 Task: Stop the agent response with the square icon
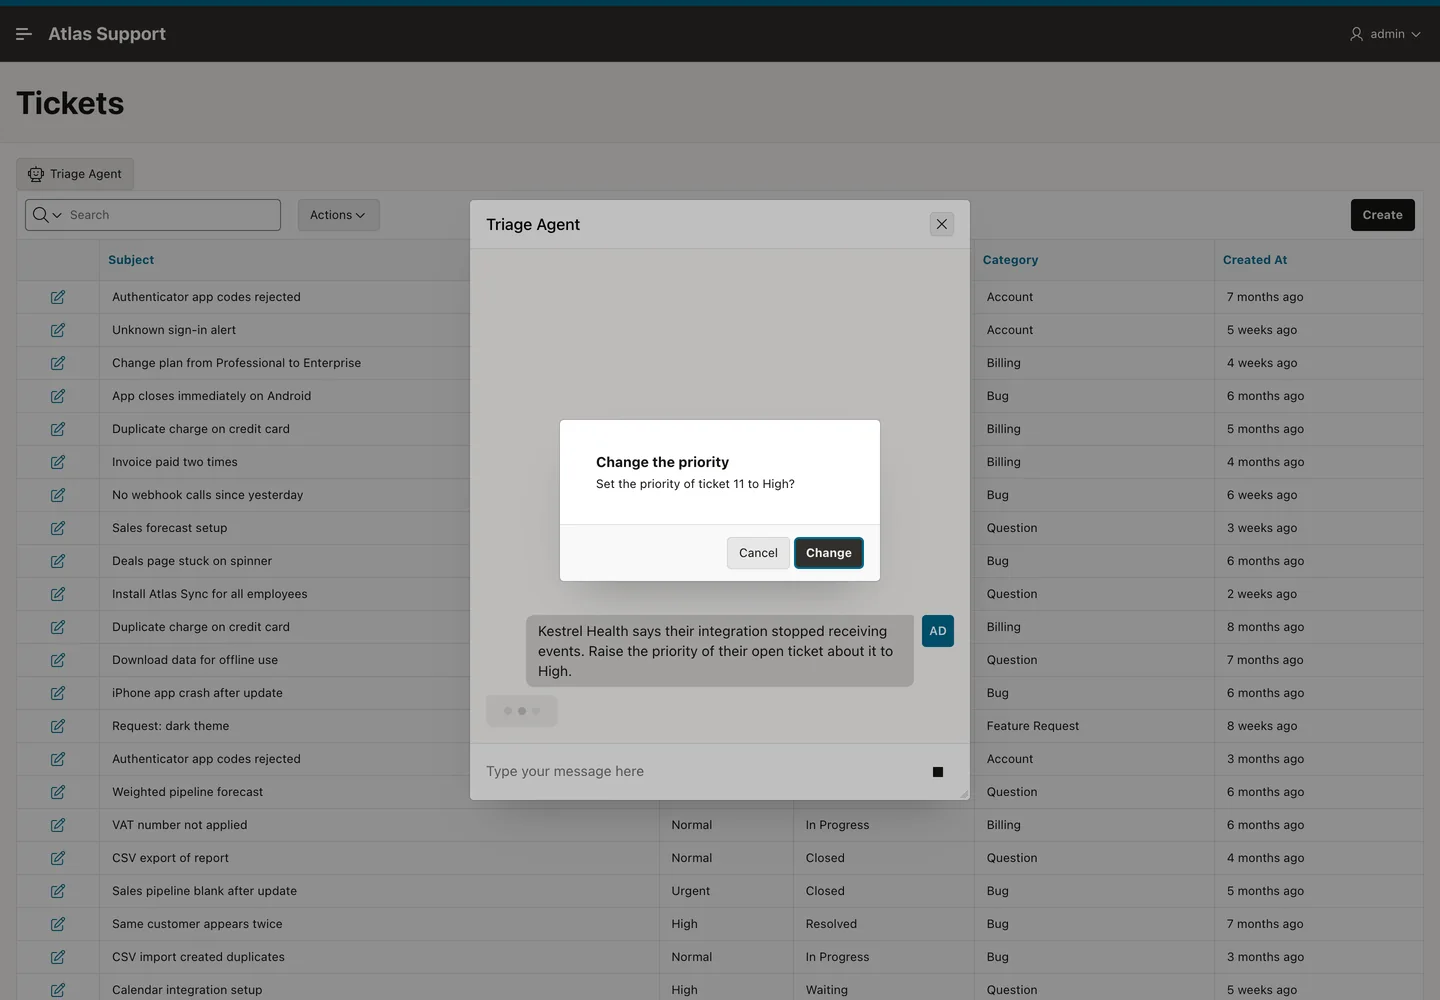coord(938,772)
